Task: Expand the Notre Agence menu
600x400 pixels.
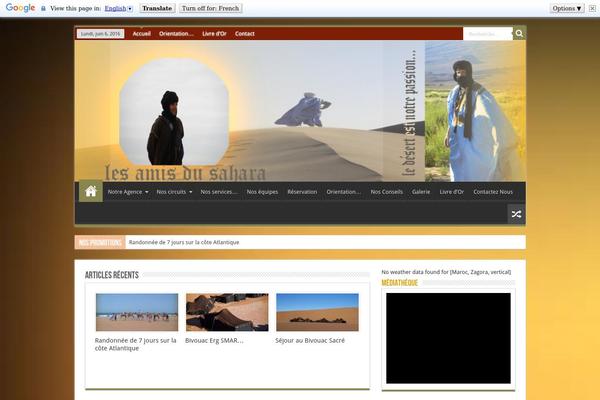Action: pos(128,192)
